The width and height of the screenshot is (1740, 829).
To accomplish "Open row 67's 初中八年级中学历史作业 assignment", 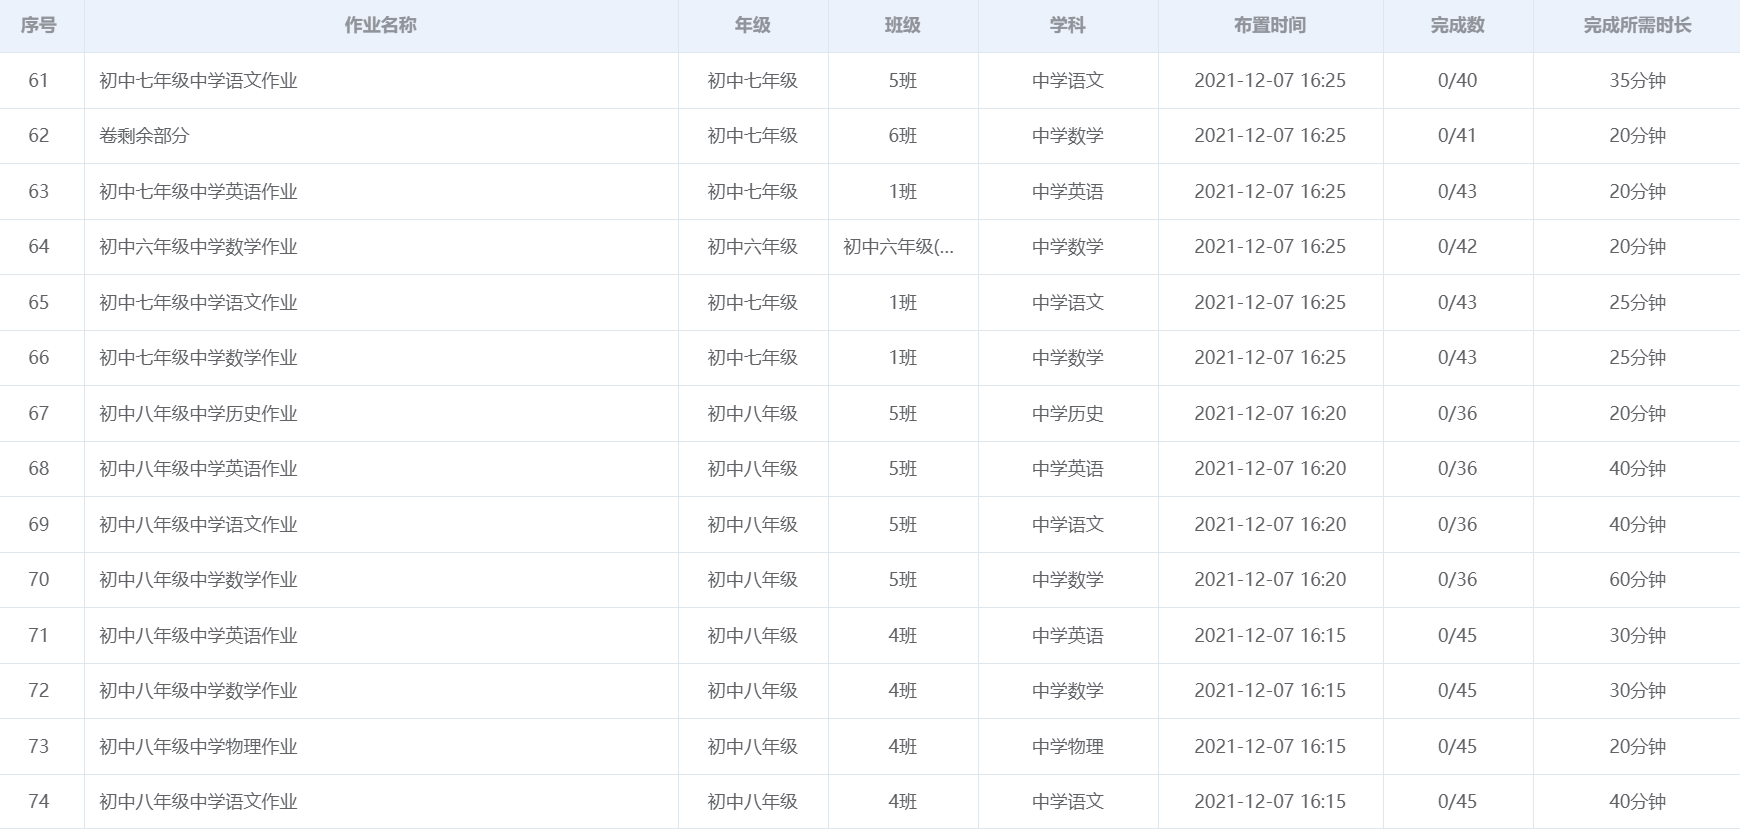I will pos(198,414).
